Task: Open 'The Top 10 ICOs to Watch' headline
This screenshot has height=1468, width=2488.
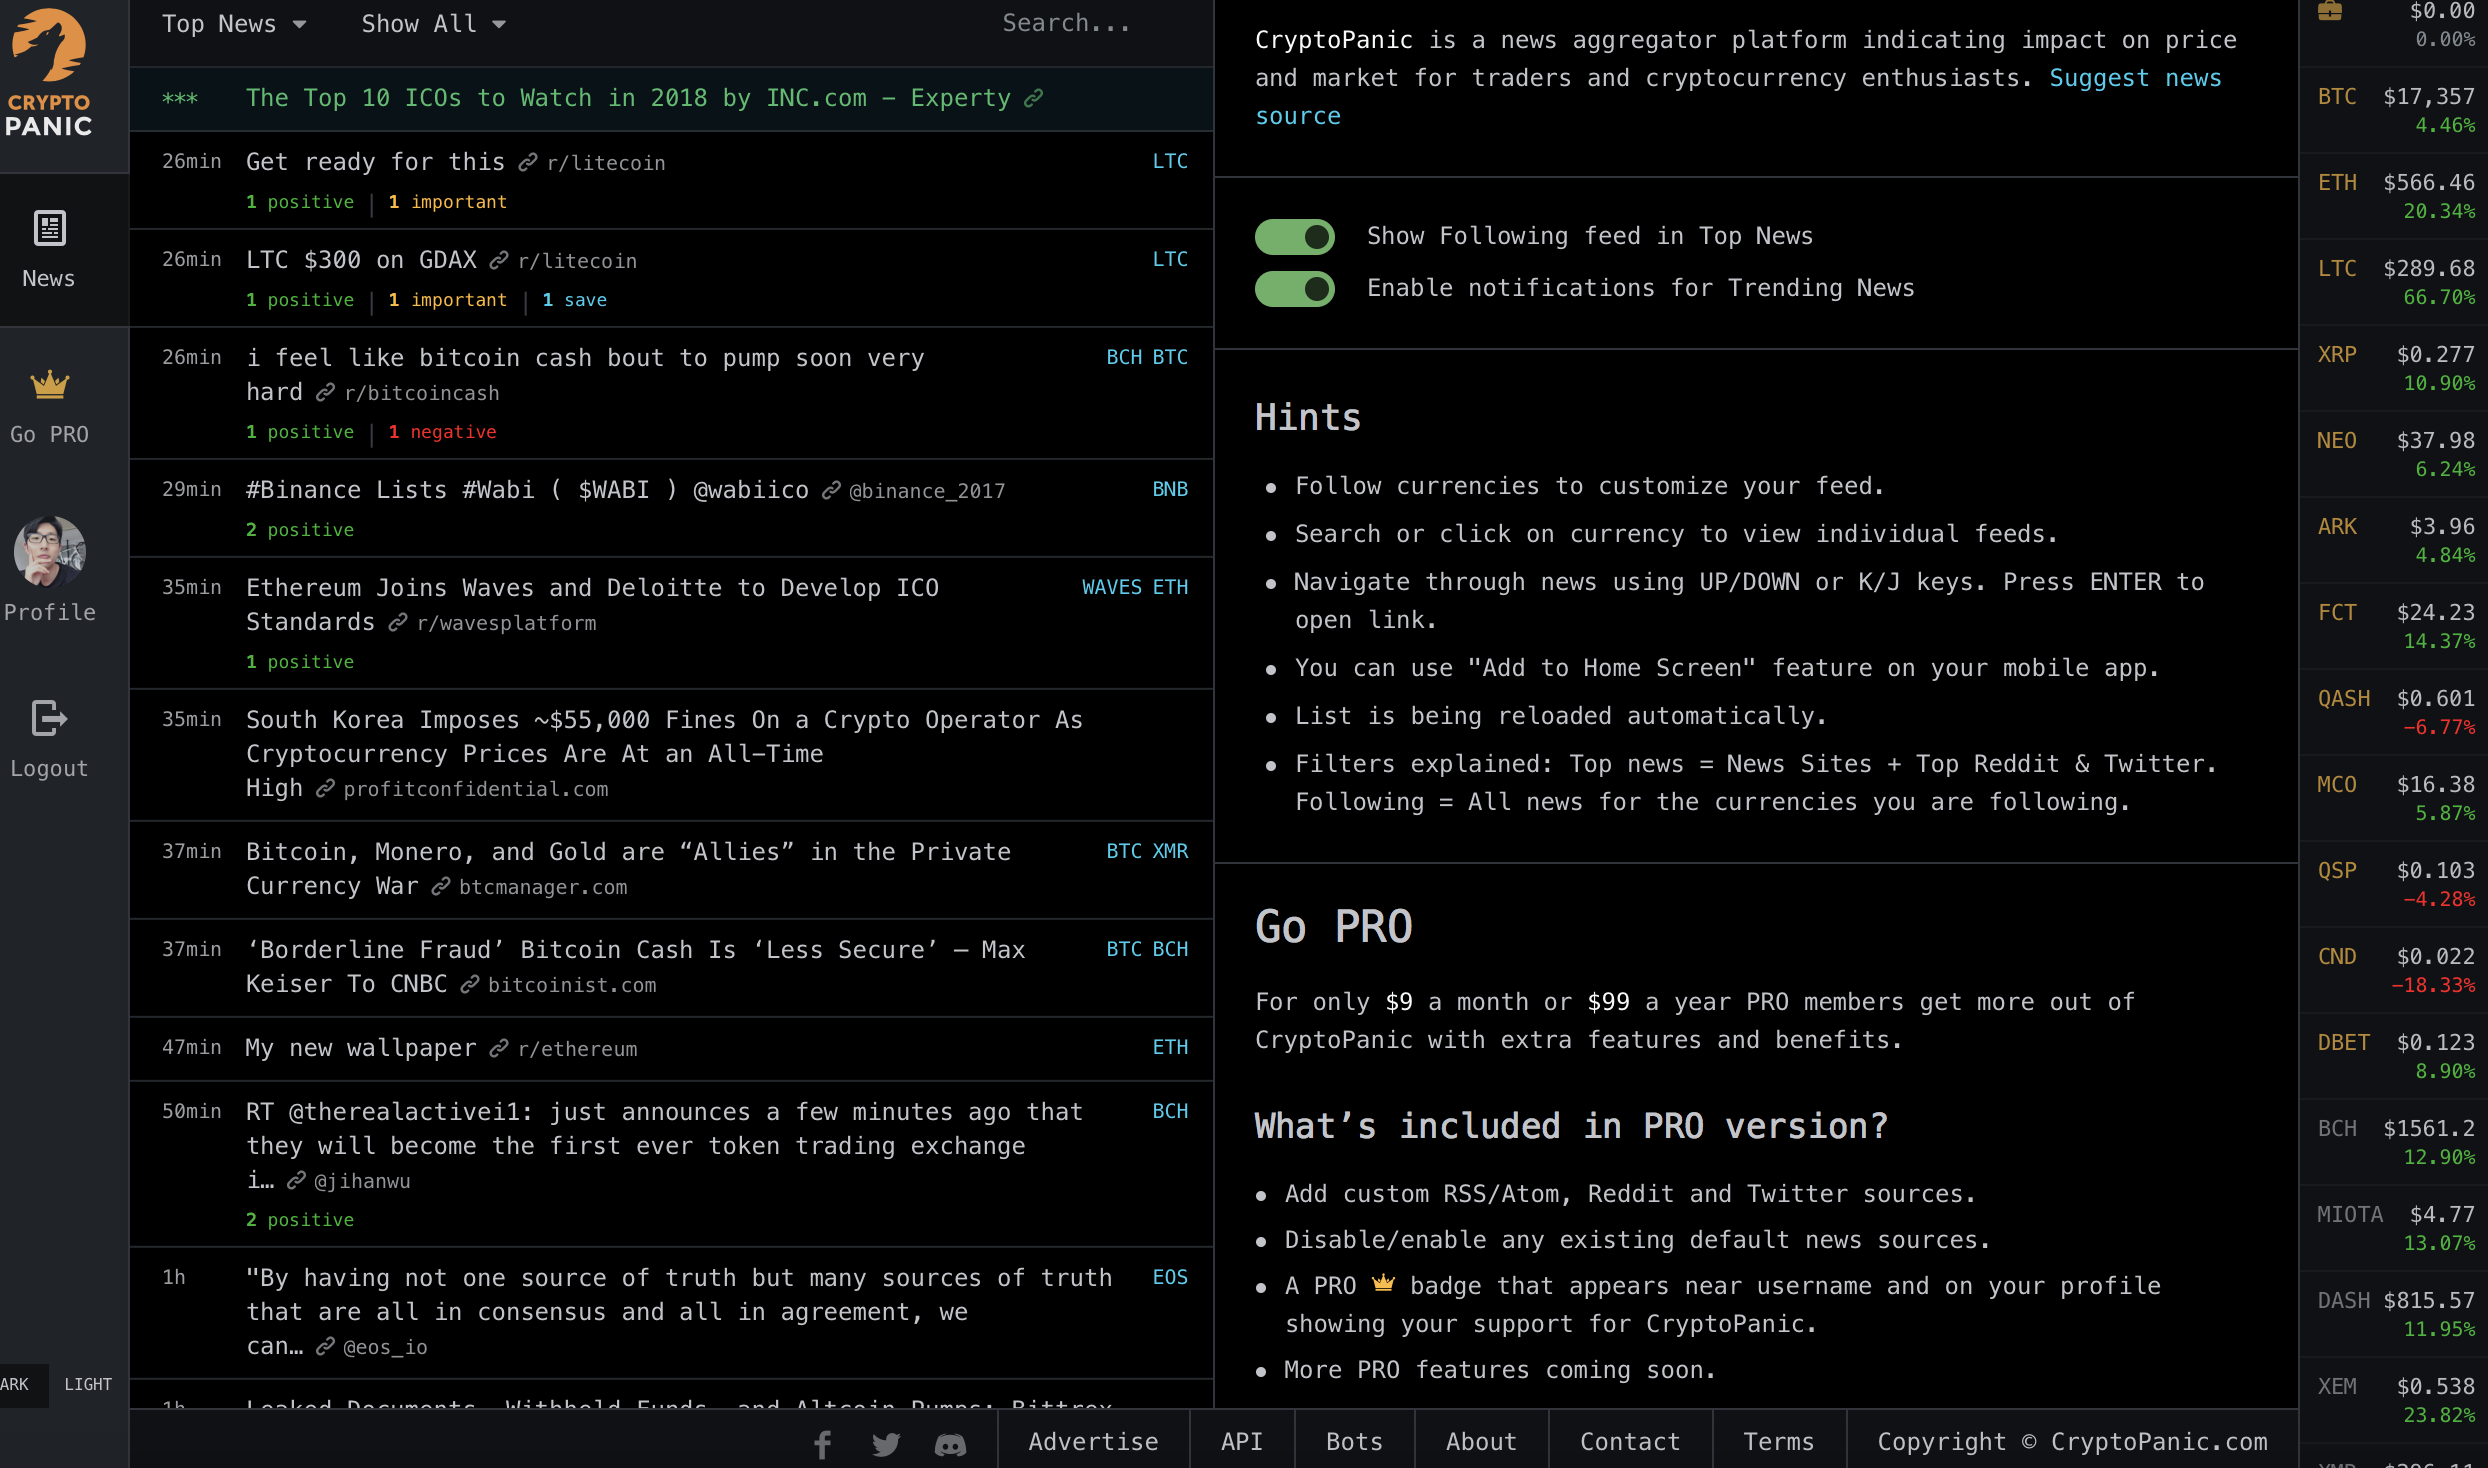Action: pos(628,98)
